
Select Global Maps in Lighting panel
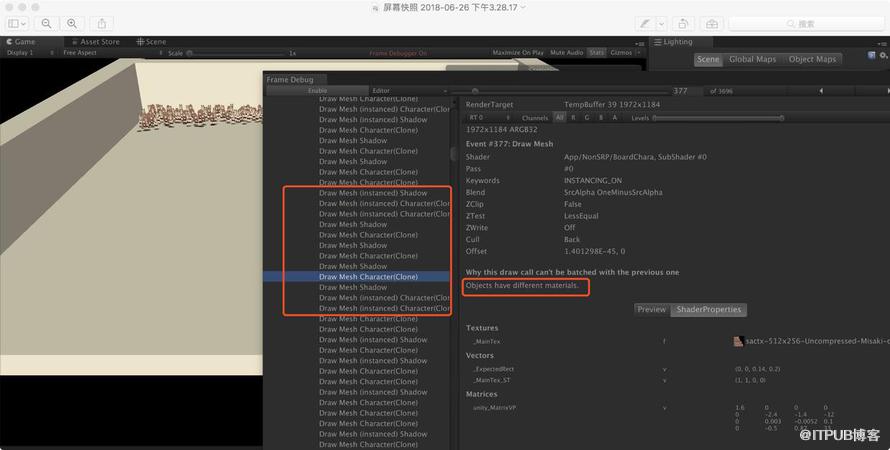752,59
